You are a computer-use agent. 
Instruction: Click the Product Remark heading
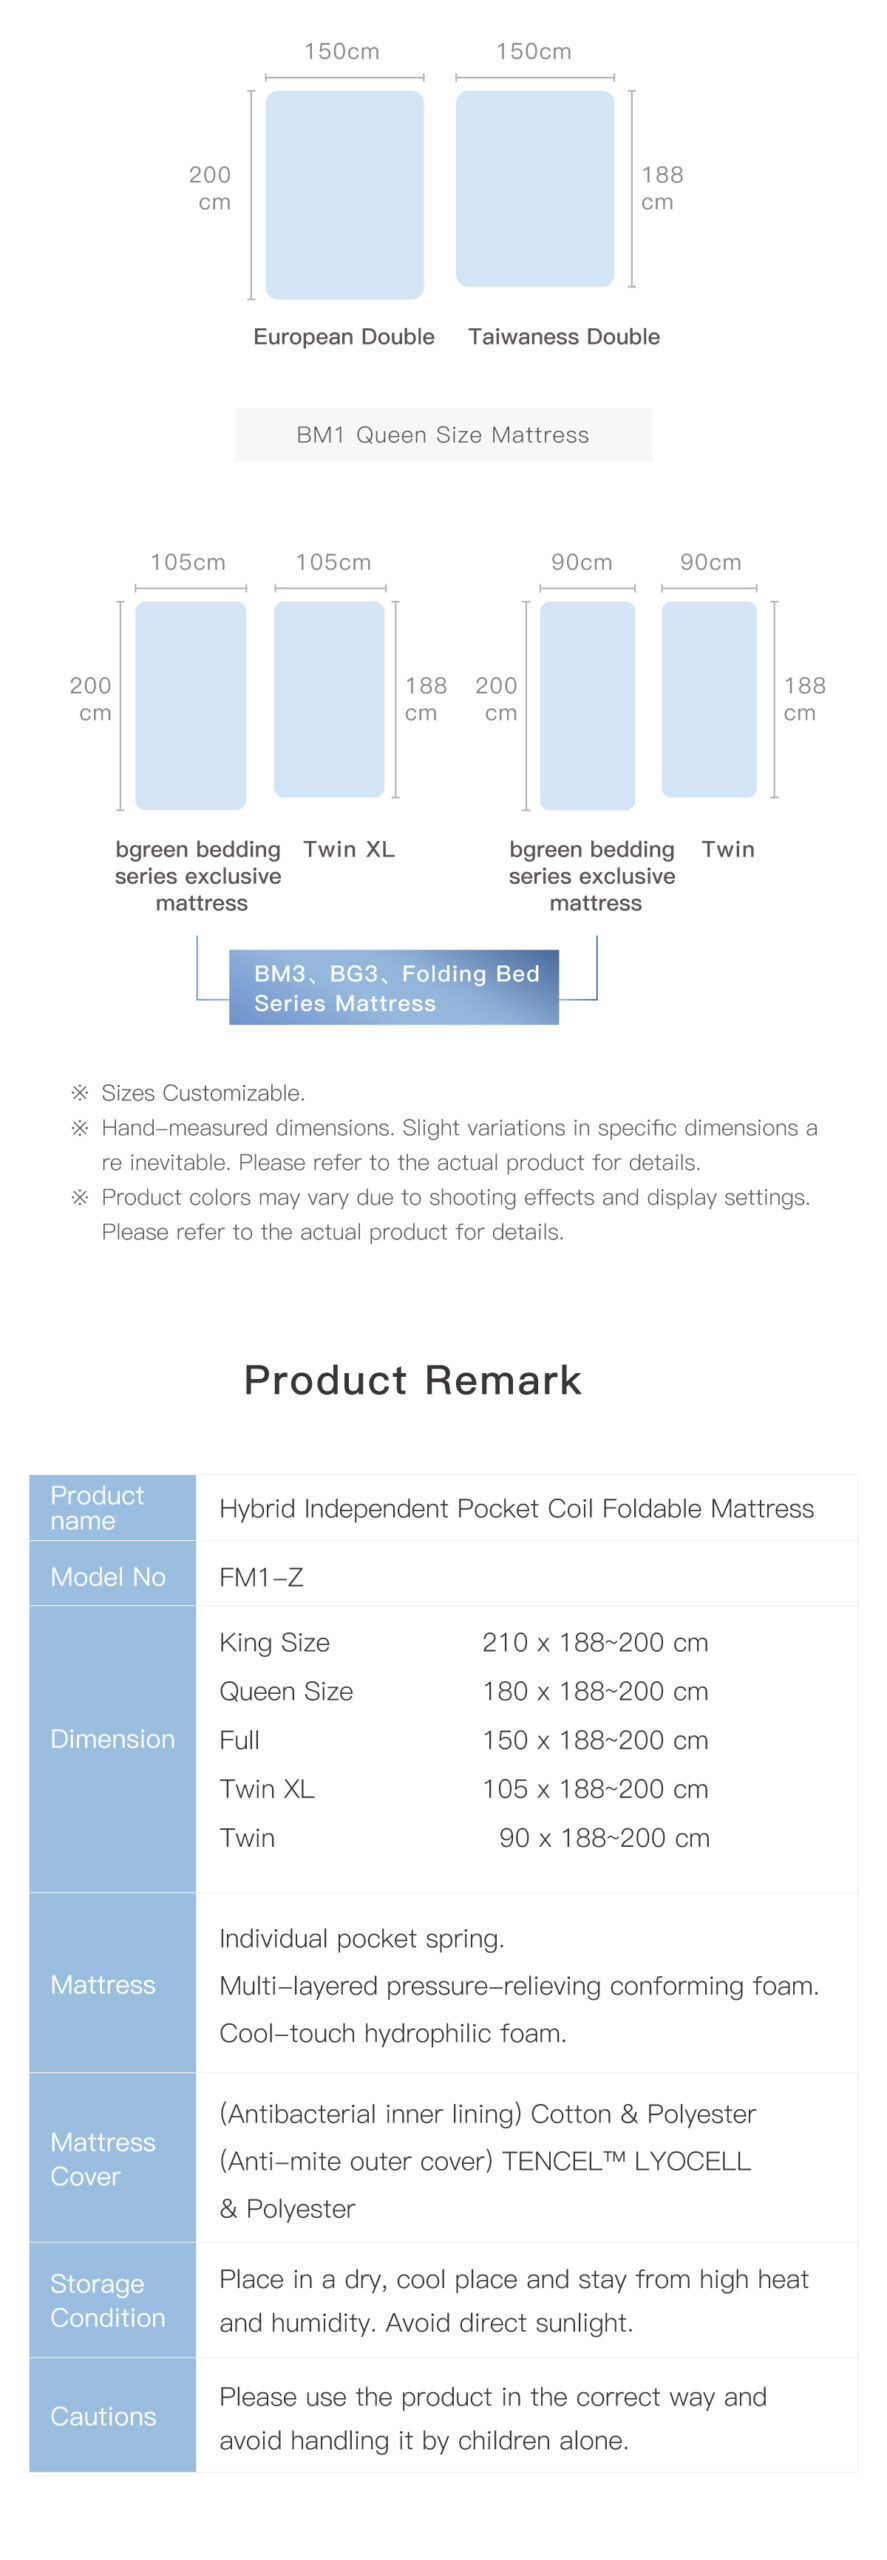tap(412, 1380)
